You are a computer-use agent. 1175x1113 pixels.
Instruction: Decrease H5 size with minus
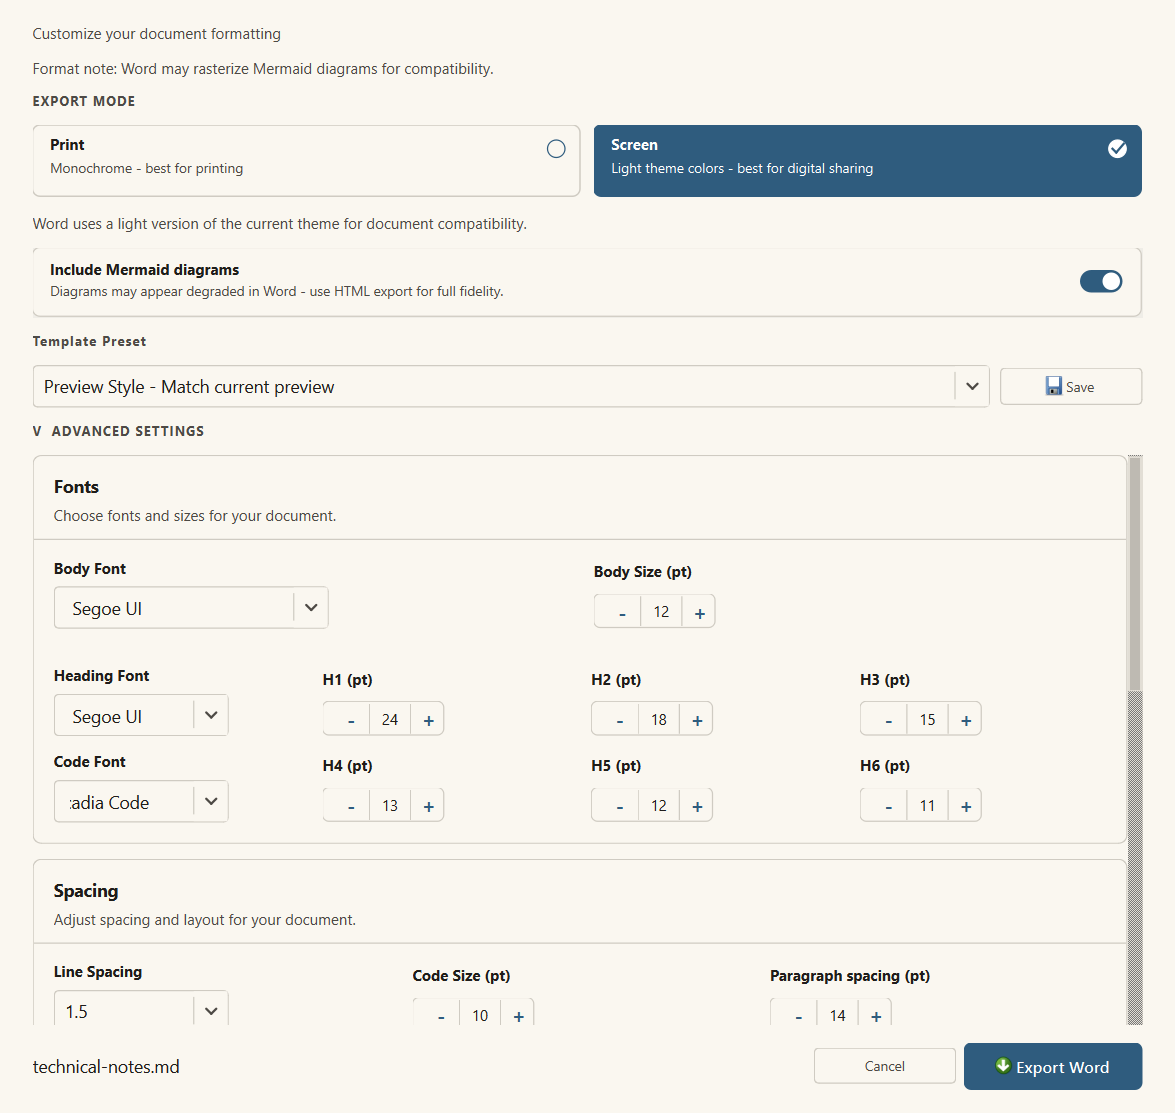[x=615, y=806]
